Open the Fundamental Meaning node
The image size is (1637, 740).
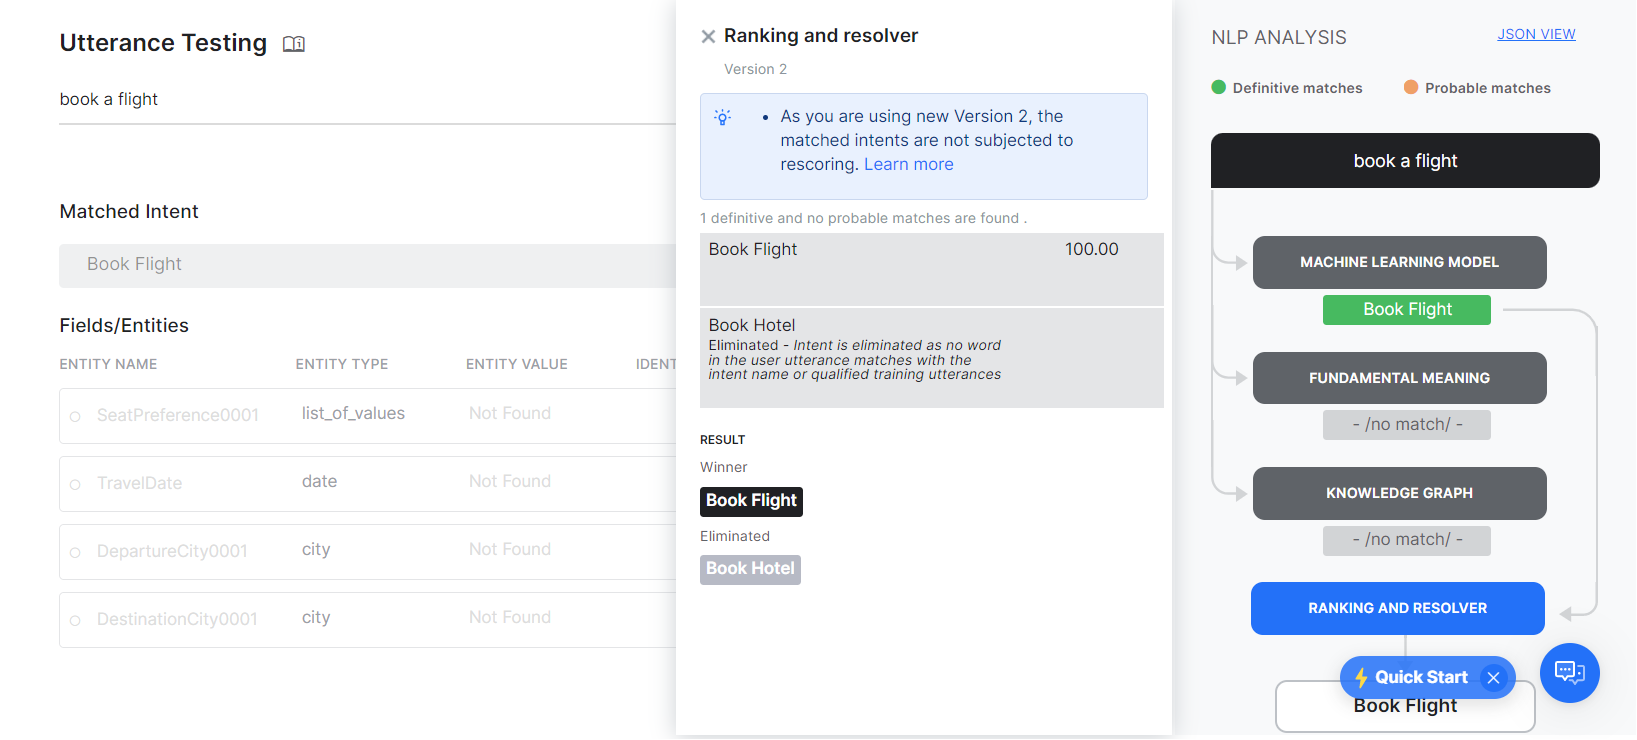1399,378
